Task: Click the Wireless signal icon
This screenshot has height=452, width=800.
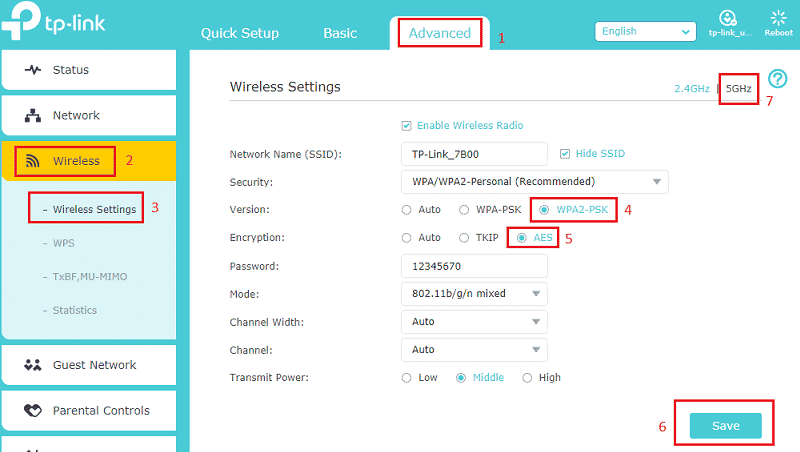Action: tap(33, 161)
